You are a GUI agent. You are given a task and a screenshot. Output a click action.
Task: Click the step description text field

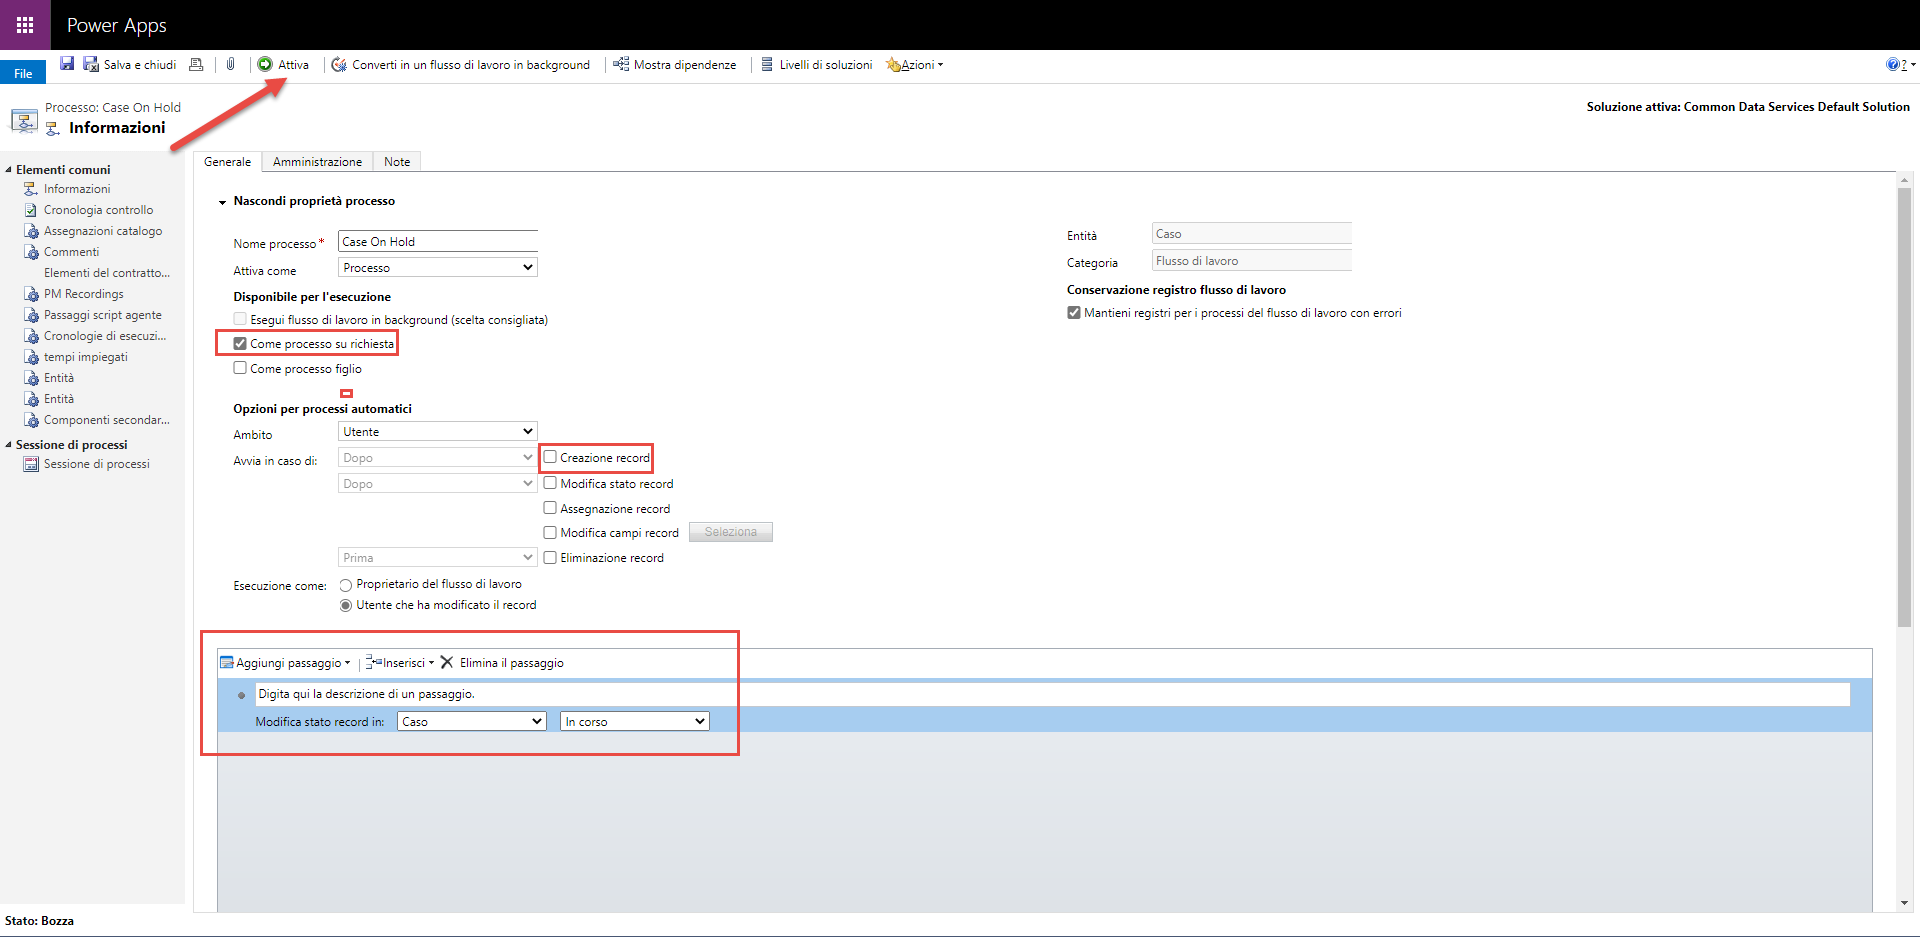[x=1053, y=694]
